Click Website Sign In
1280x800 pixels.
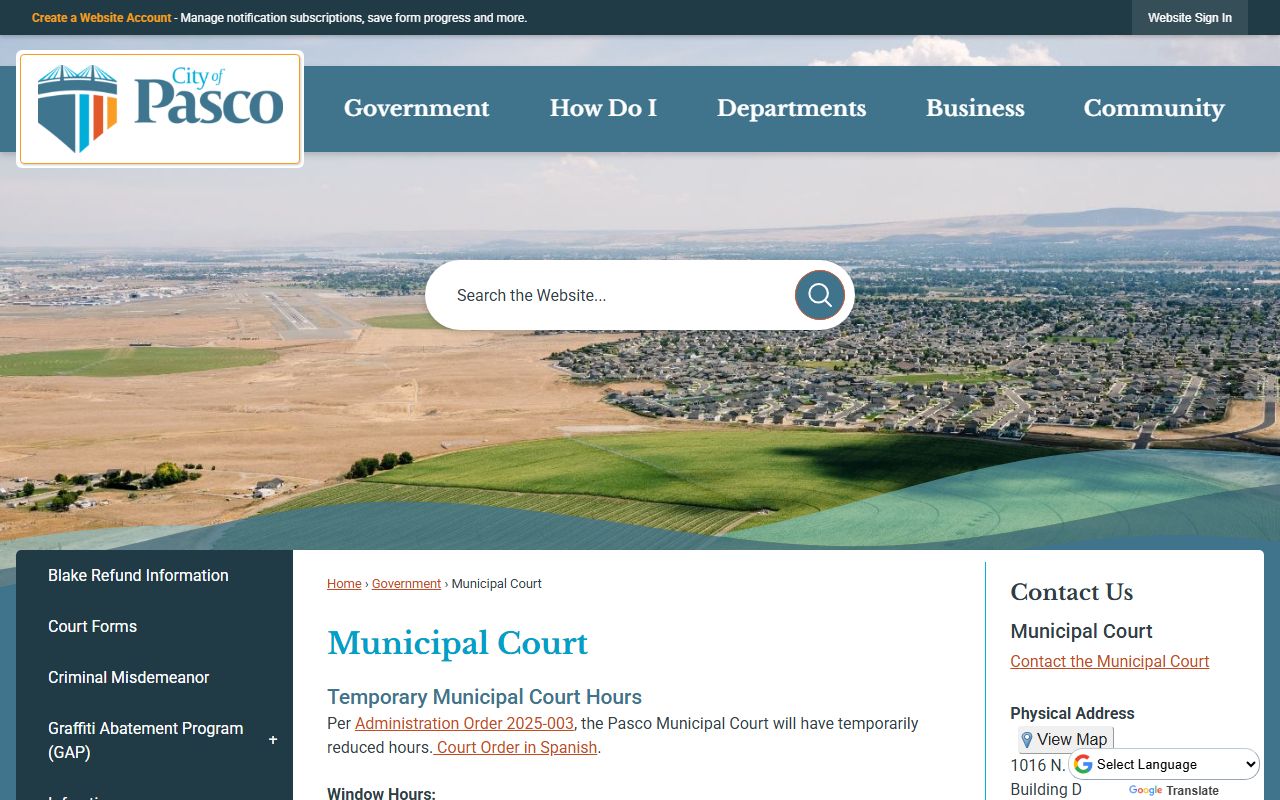point(1190,18)
